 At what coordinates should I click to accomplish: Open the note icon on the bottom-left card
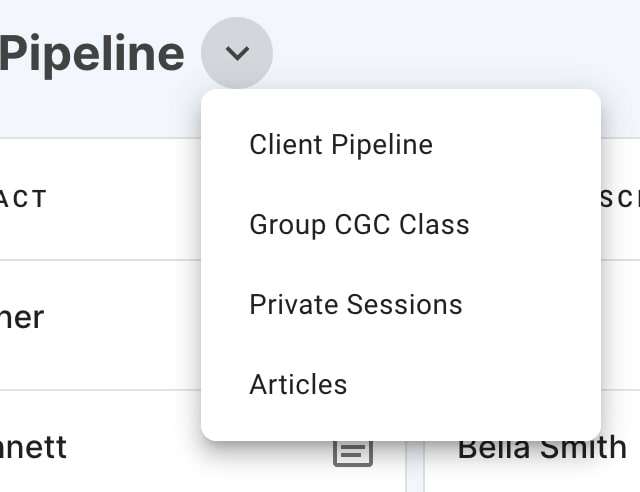click(353, 452)
